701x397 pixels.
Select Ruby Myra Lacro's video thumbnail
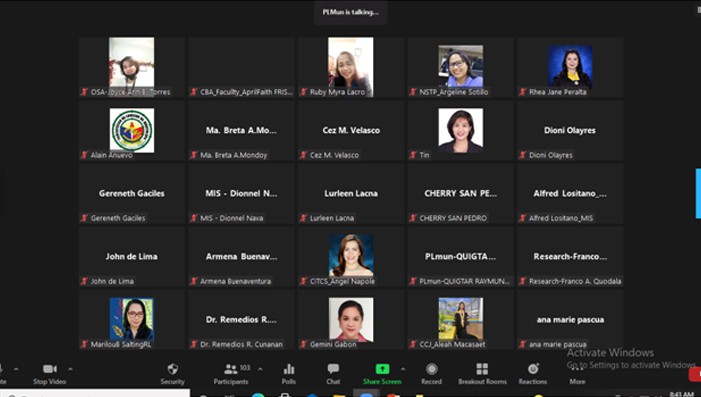[x=350, y=67]
